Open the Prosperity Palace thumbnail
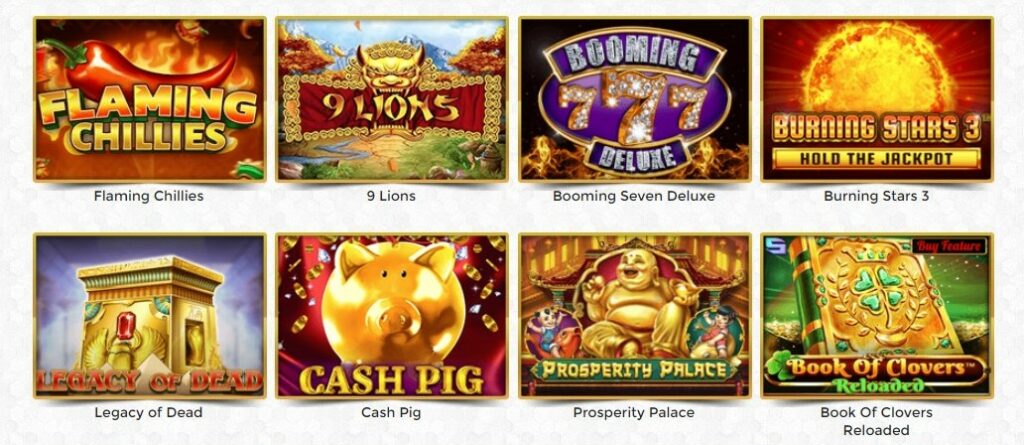 click(x=634, y=316)
